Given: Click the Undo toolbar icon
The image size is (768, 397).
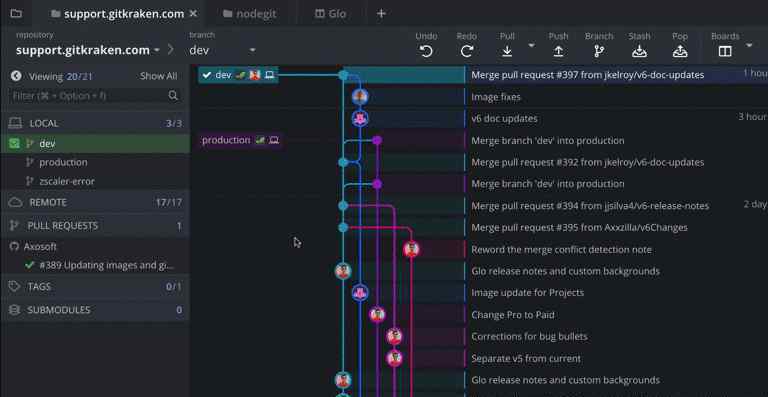Looking at the screenshot, I should (x=426, y=51).
